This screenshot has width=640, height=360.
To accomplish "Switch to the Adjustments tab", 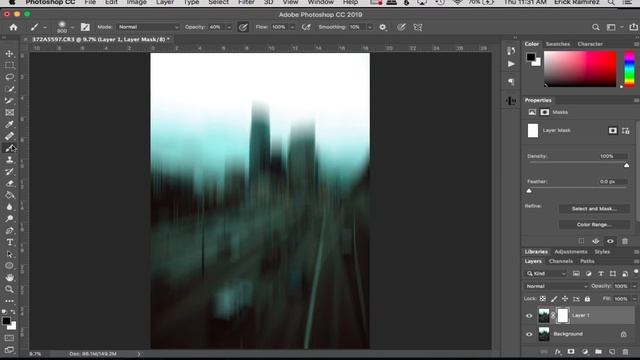I will pyautogui.click(x=571, y=252).
